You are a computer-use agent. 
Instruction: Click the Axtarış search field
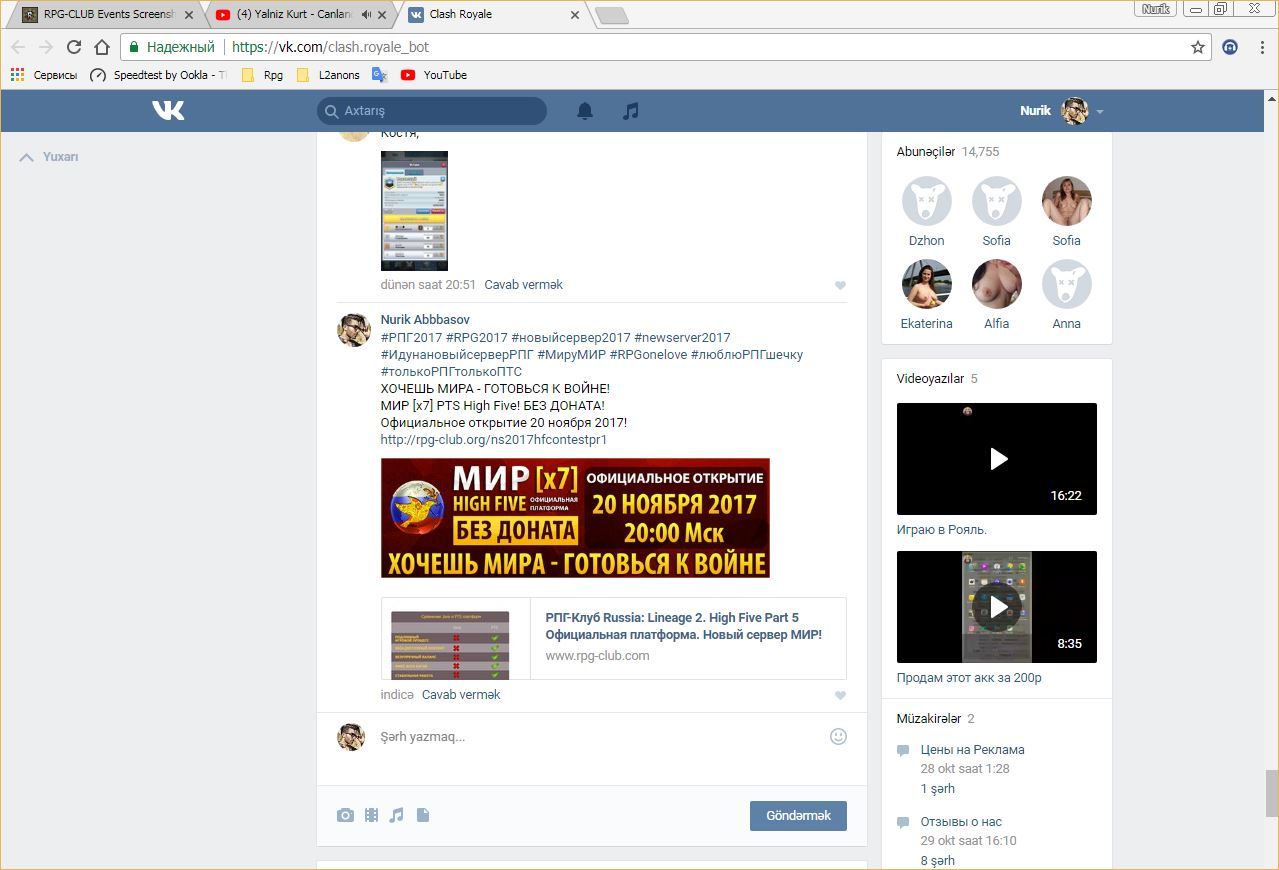tap(432, 111)
